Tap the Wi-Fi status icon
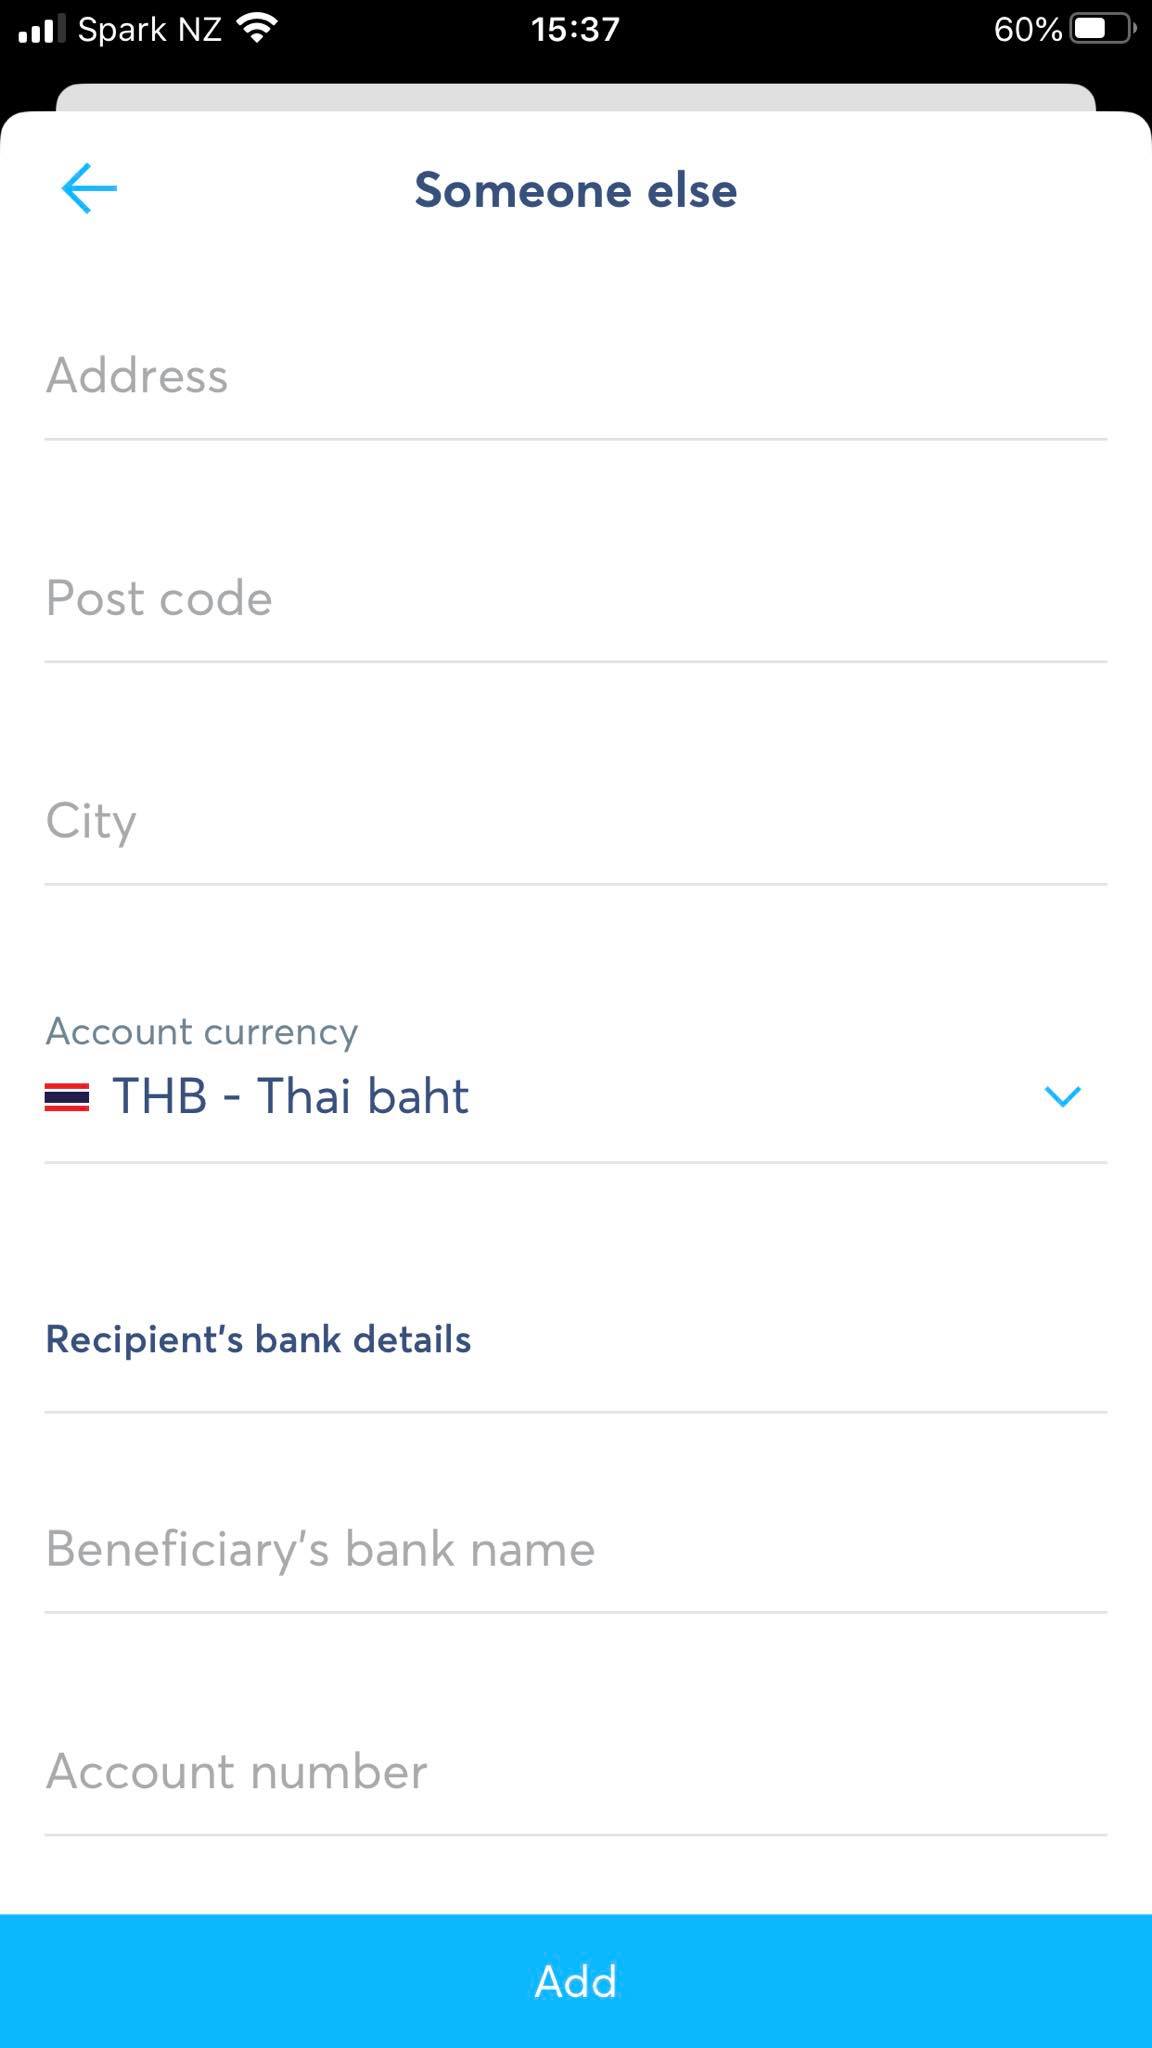 258,29
